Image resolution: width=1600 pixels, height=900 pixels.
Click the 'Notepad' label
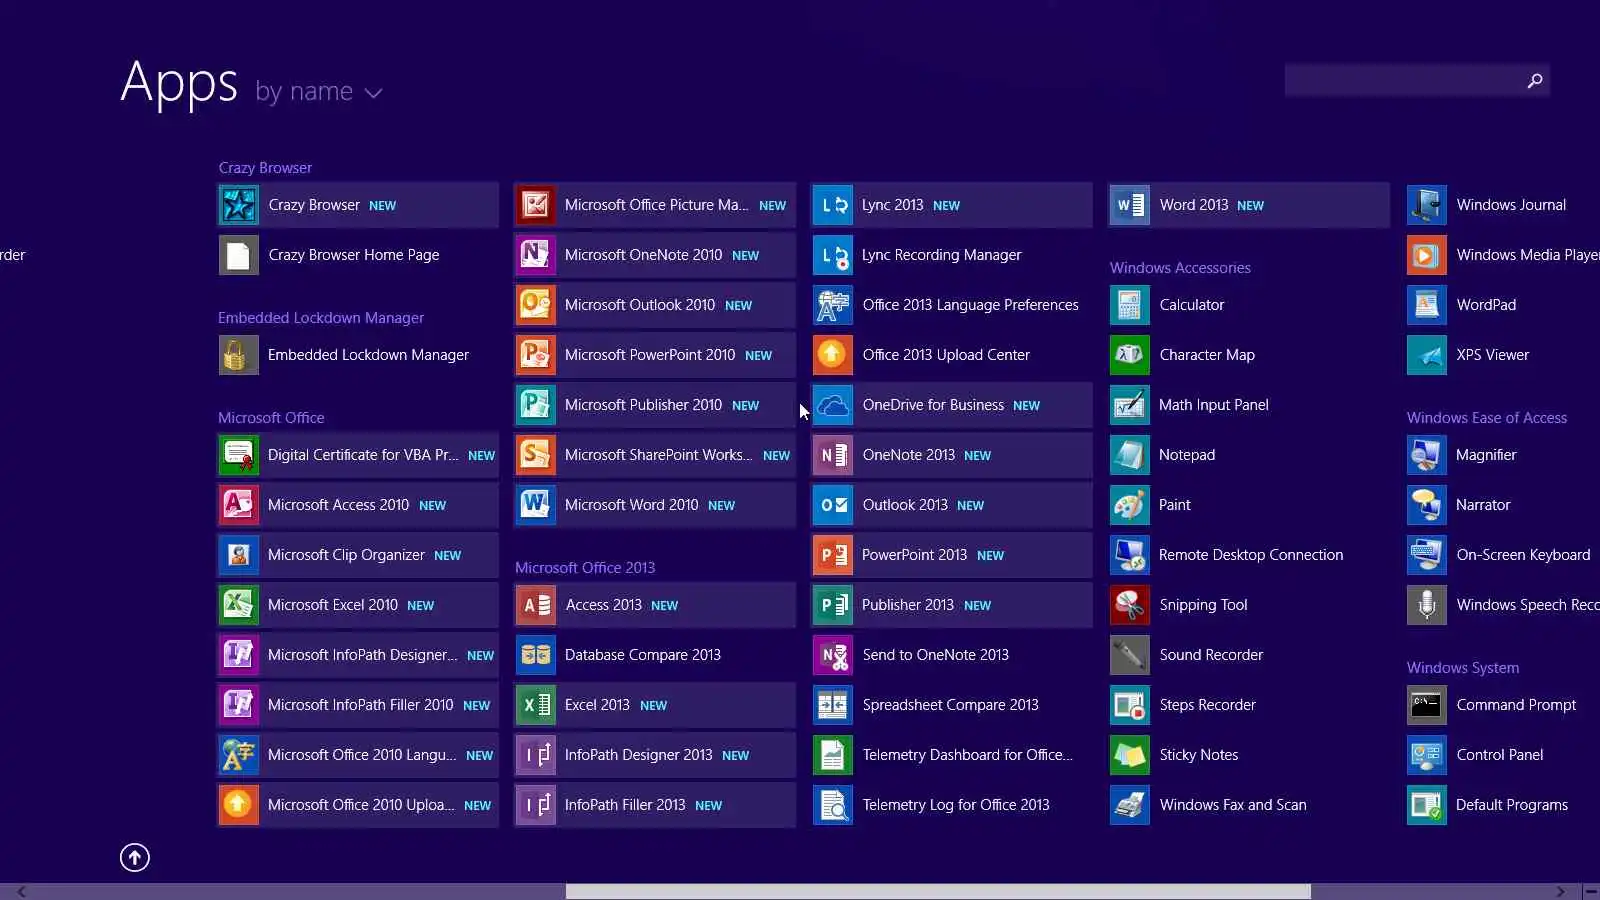pos(1187,455)
